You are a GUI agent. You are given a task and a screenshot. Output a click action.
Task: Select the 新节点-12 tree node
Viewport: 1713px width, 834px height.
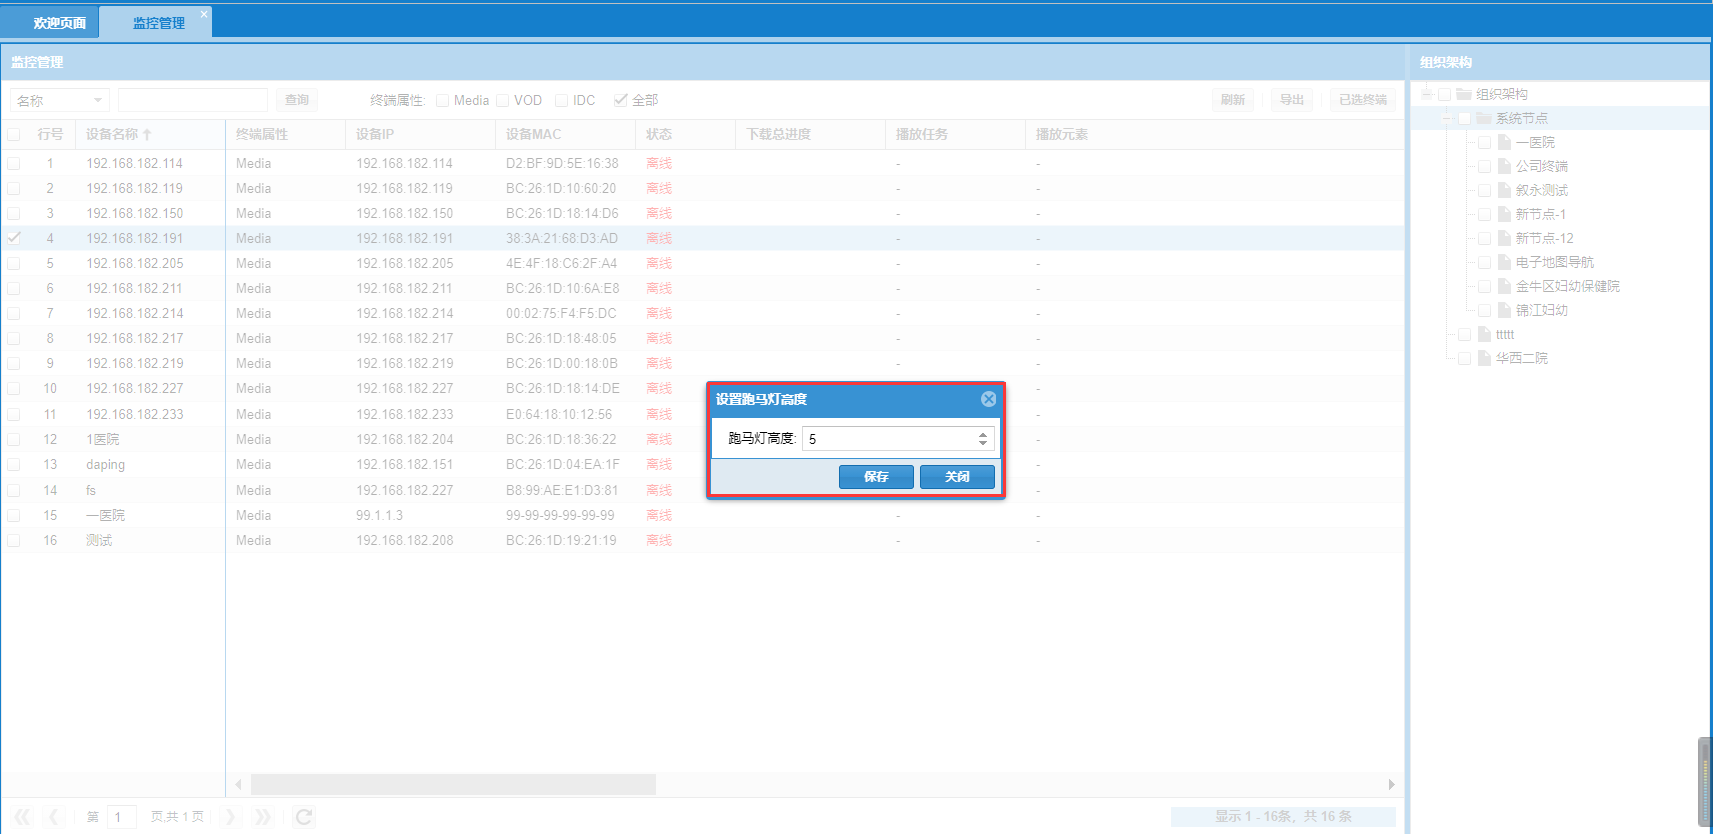point(1544,238)
